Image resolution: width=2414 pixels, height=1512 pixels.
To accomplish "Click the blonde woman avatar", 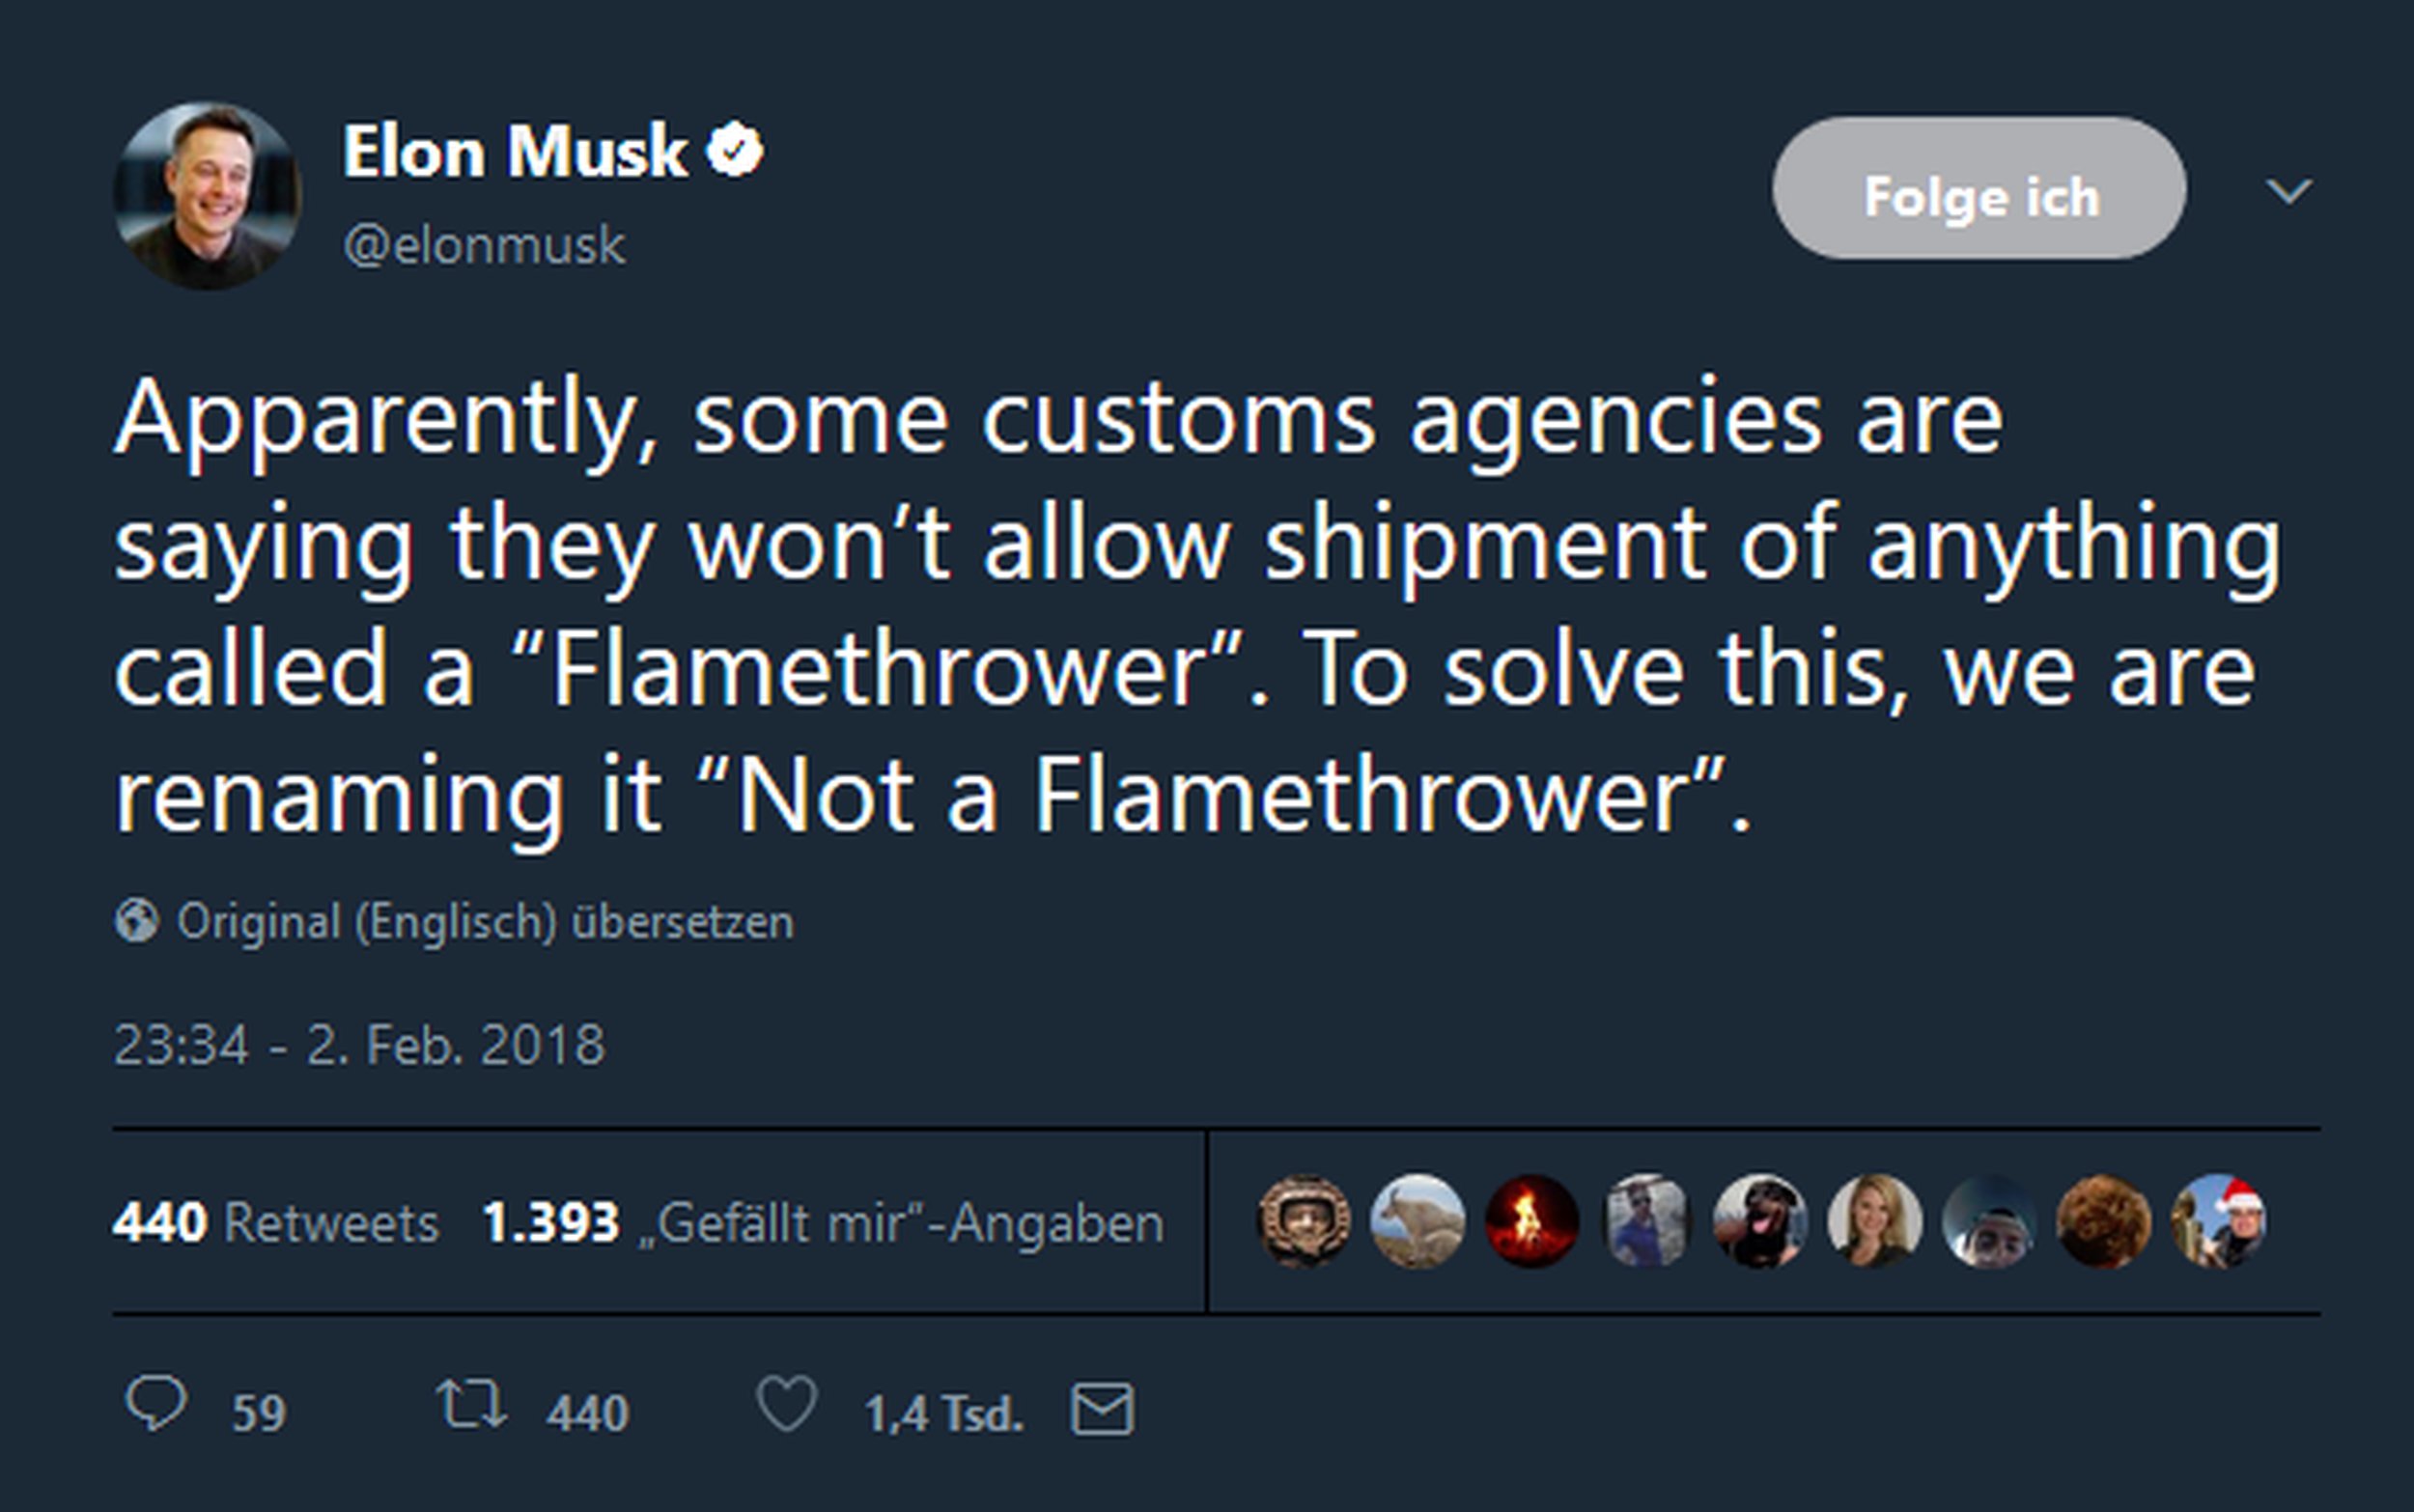I will [1874, 1221].
